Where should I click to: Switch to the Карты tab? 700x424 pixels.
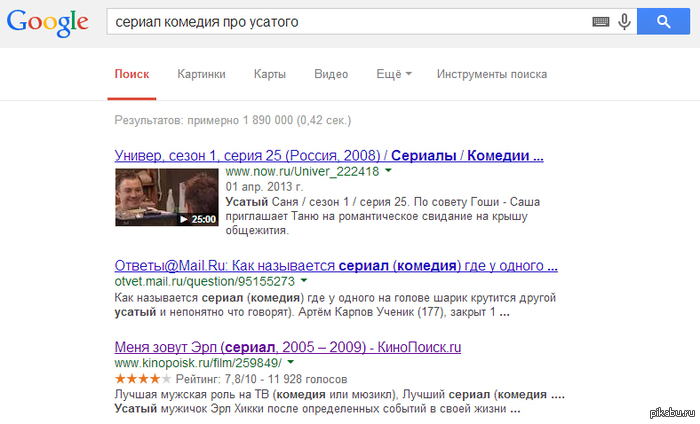click(x=270, y=74)
